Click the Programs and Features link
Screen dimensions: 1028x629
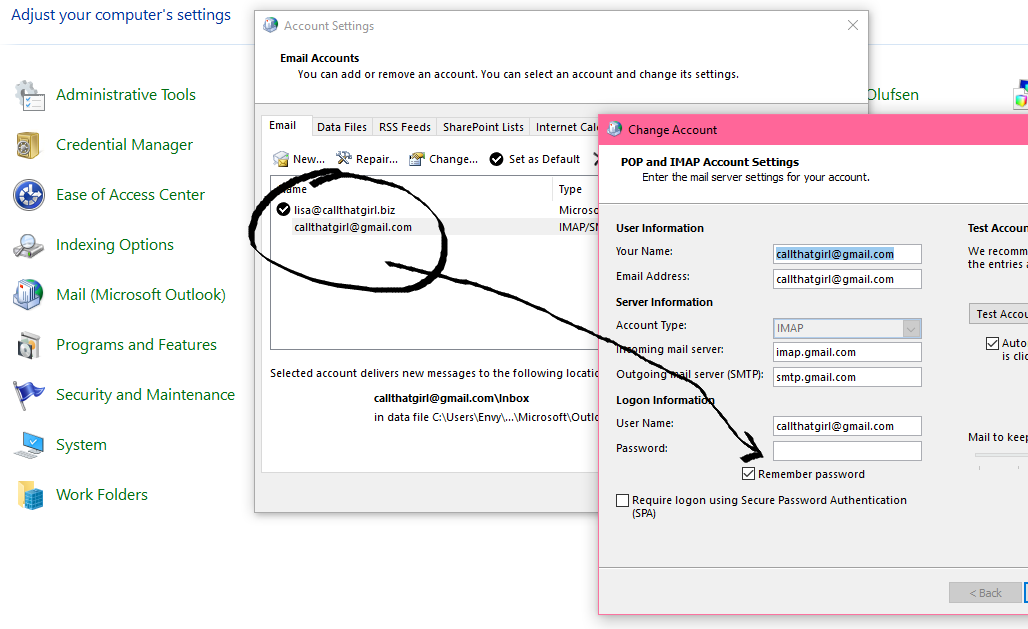[x=136, y=345]
